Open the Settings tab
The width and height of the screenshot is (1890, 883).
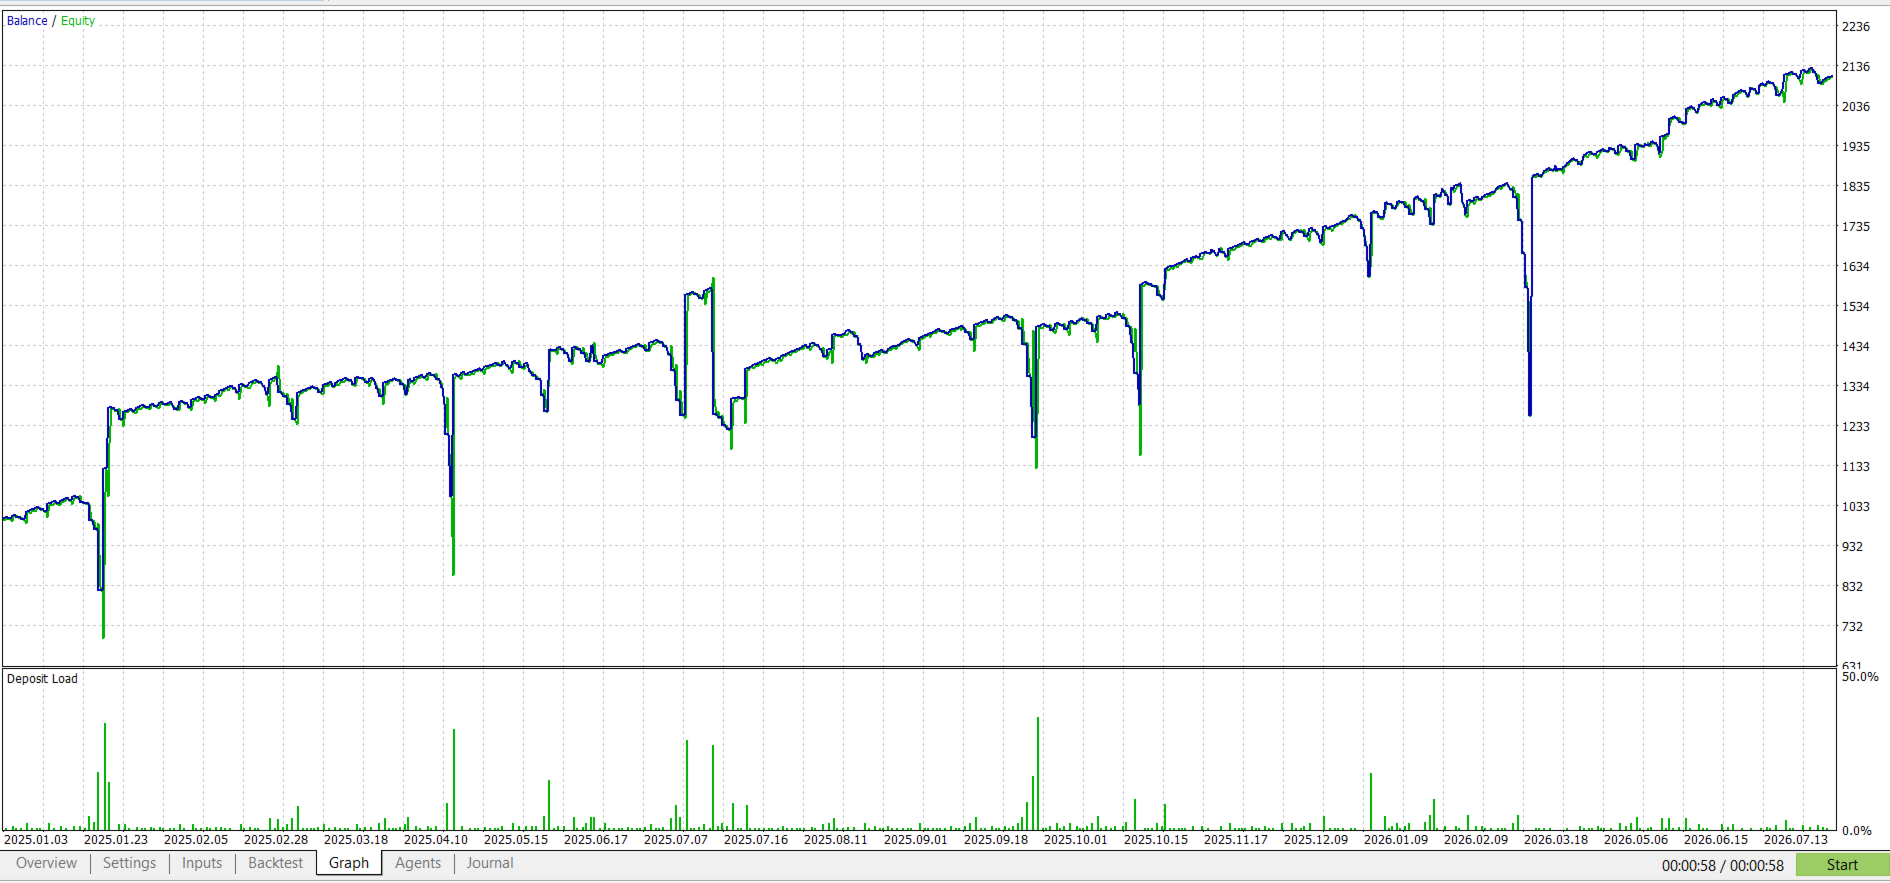coord(129,863)
